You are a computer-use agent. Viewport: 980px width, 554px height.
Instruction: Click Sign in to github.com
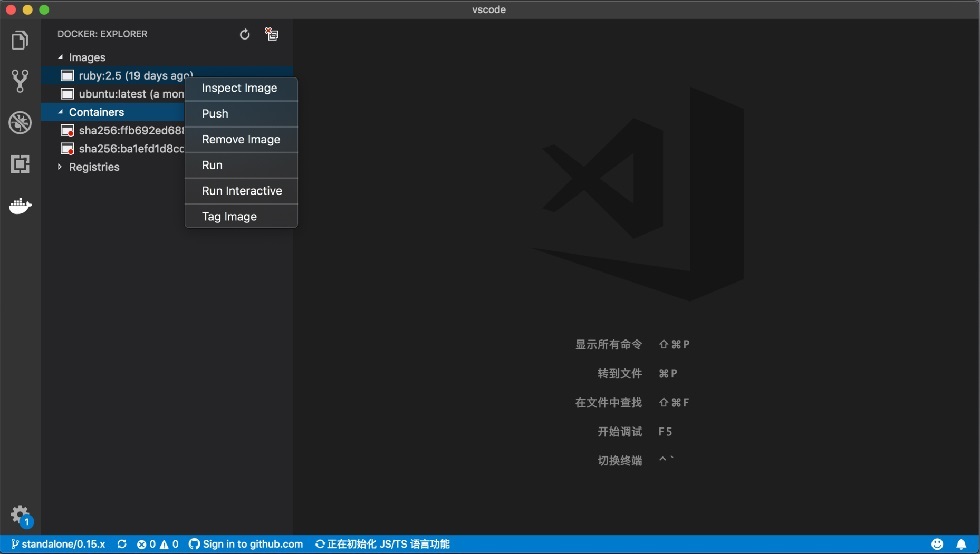click(246, 544)
